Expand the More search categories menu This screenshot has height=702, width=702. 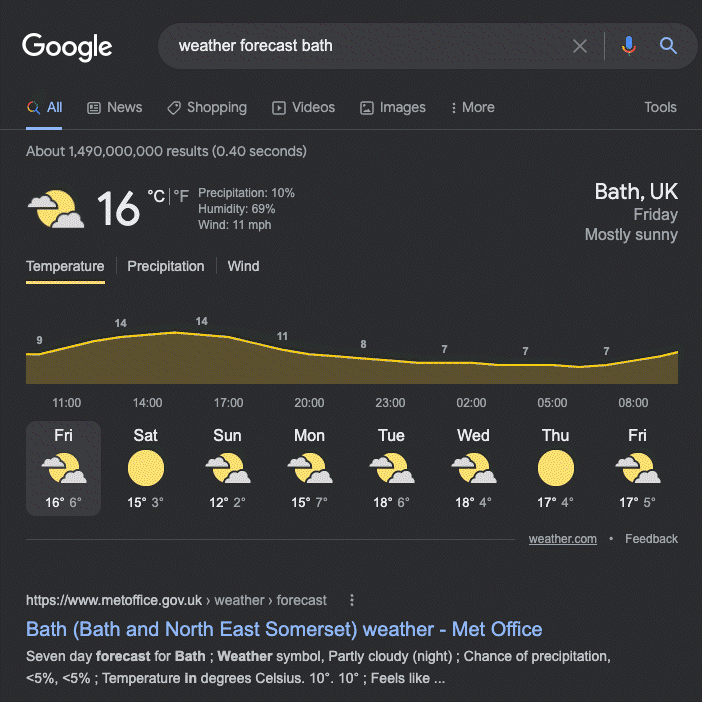(x=472, y=108)
